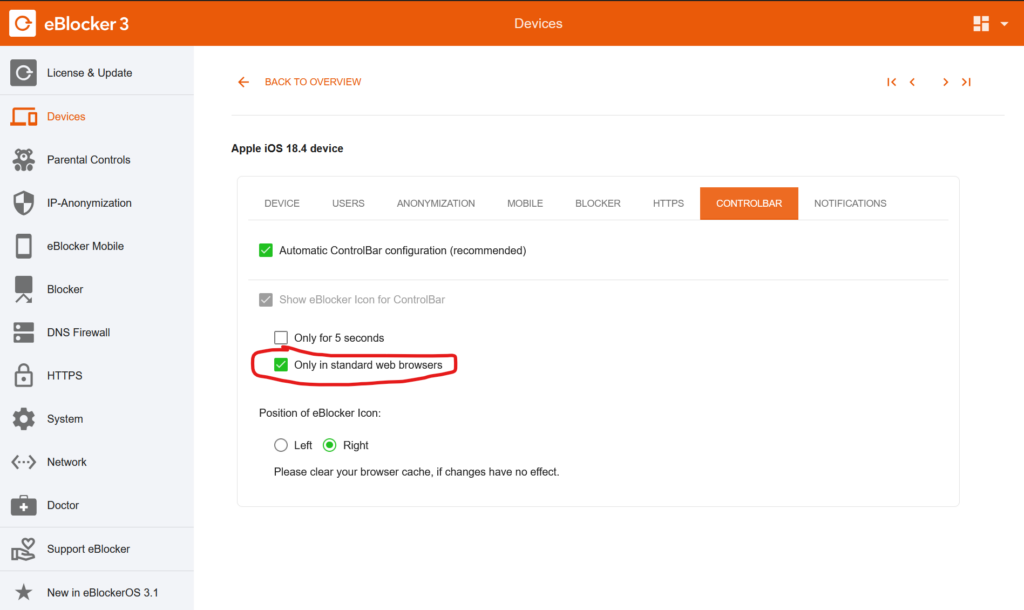Screen dimensions: 1024x610
Task: Open the ANONYMIZATION tab
Action: pyautogui.click(x=436, y=203)
